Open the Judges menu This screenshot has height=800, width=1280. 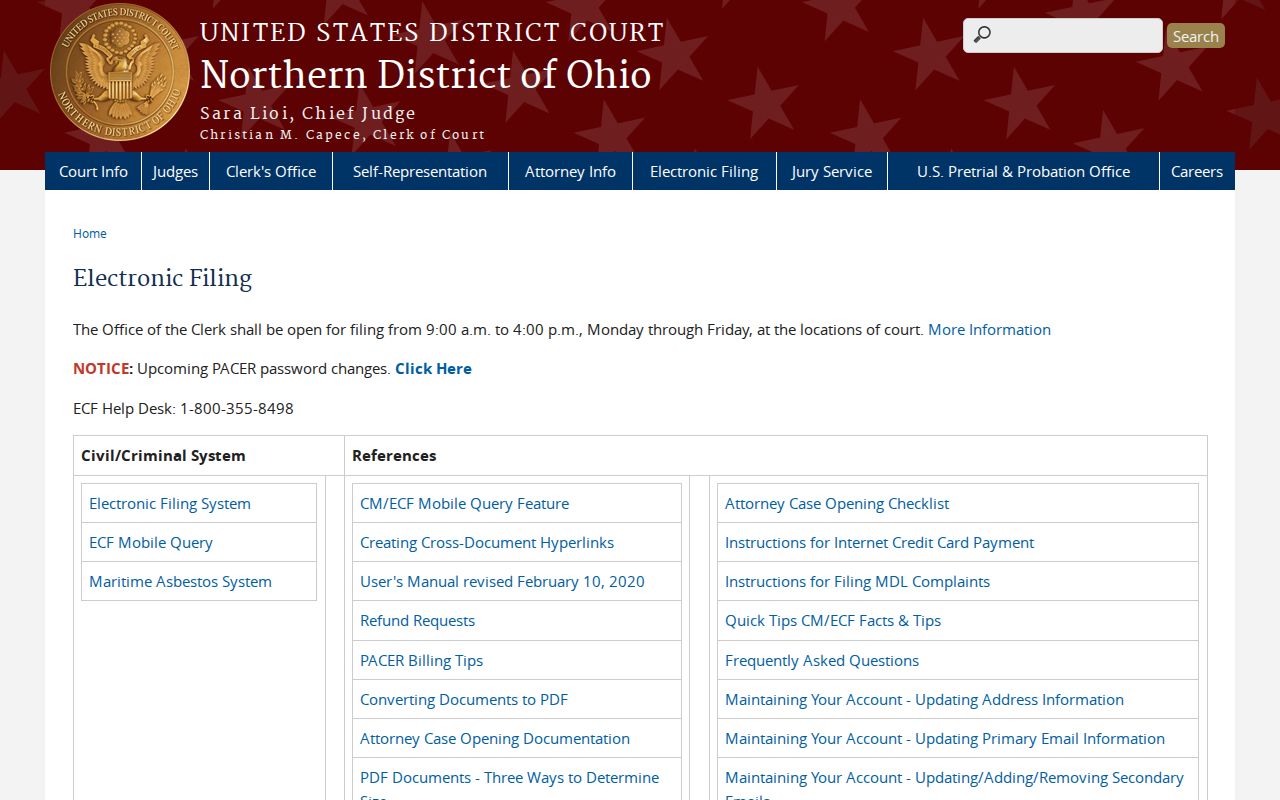[175, 171]
